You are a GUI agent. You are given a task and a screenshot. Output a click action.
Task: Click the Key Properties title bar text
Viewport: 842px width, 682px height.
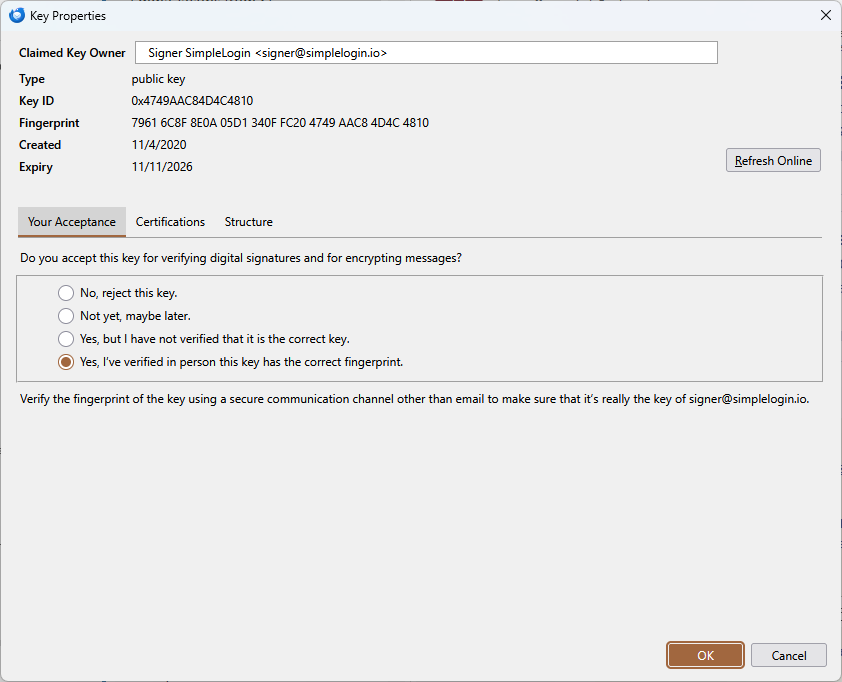click(x=68, y=16)
